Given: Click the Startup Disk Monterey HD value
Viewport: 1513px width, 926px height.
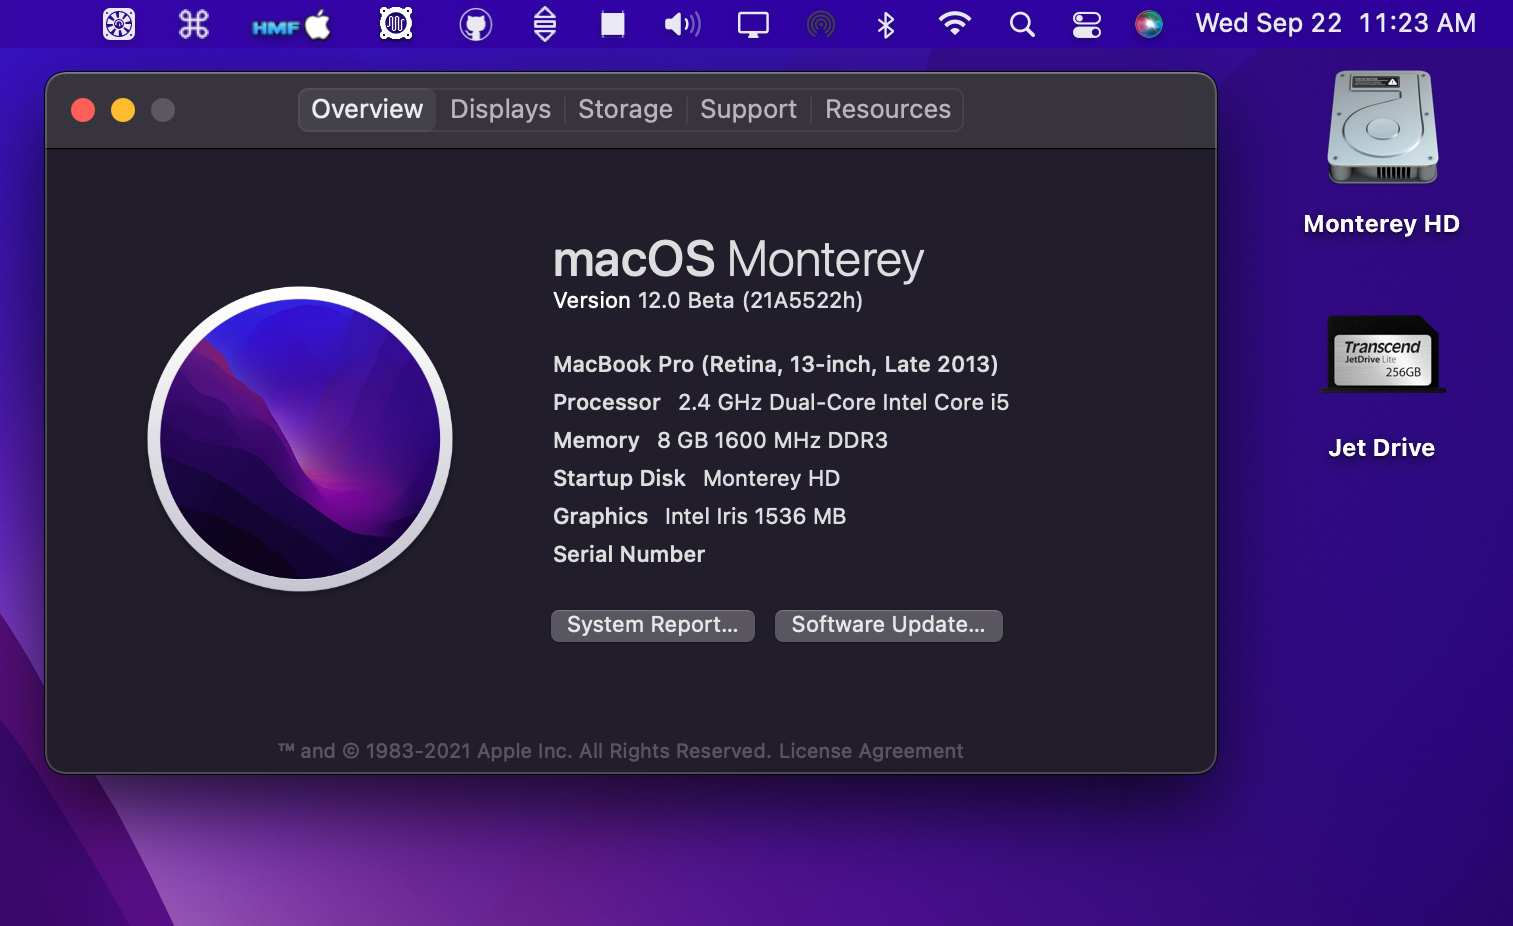Looking at the screenshot, I should [x=771, y=479].
